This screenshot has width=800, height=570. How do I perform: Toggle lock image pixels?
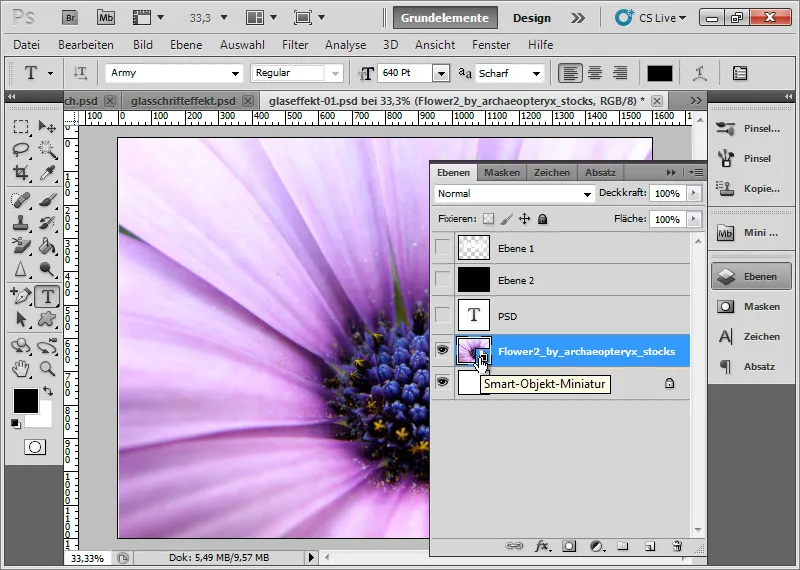tap(506, 219)
